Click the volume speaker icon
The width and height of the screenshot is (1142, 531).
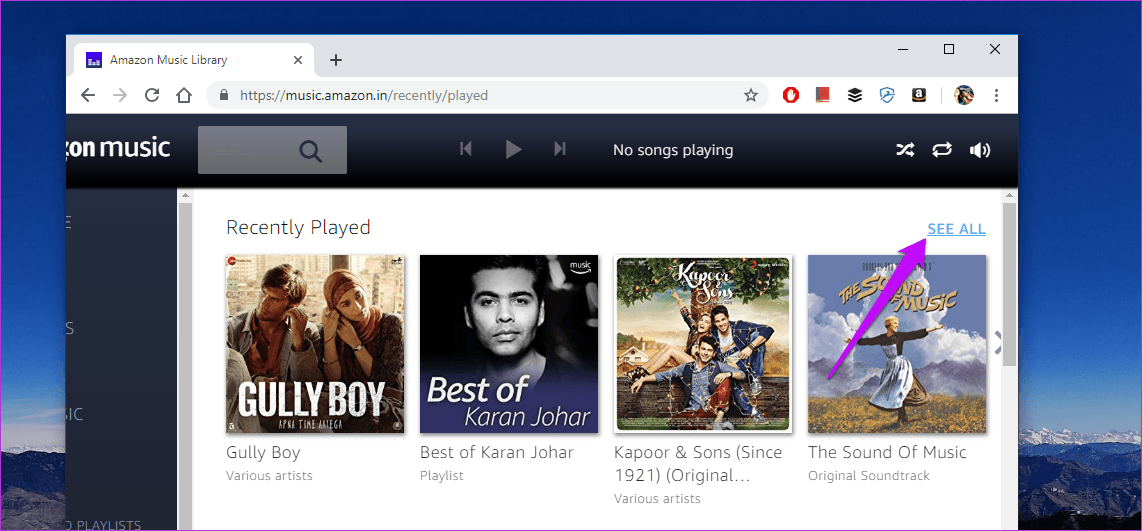(x=980, y=150)
